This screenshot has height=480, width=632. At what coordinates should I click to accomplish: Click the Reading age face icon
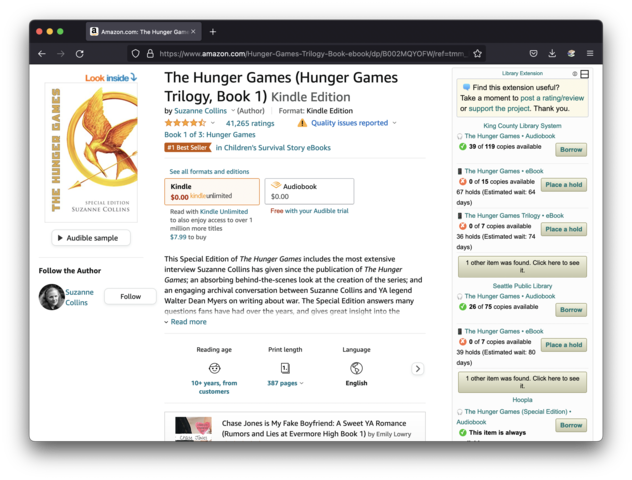214,368
